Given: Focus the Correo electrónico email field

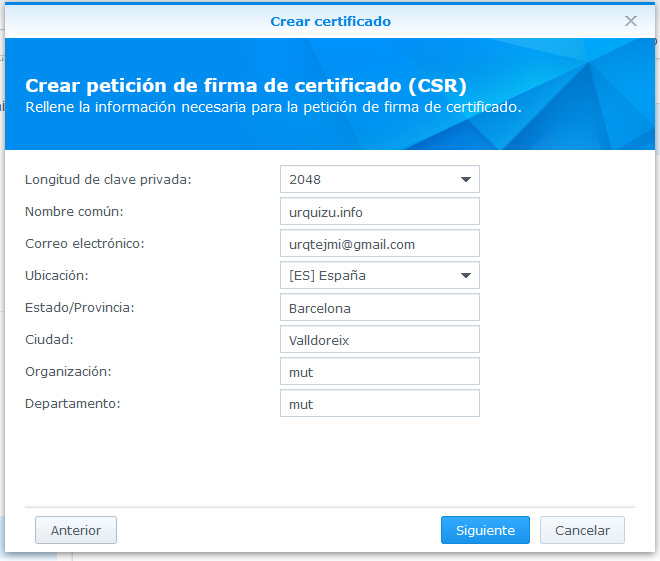Looking at the screenshot, I should point(379,244).
